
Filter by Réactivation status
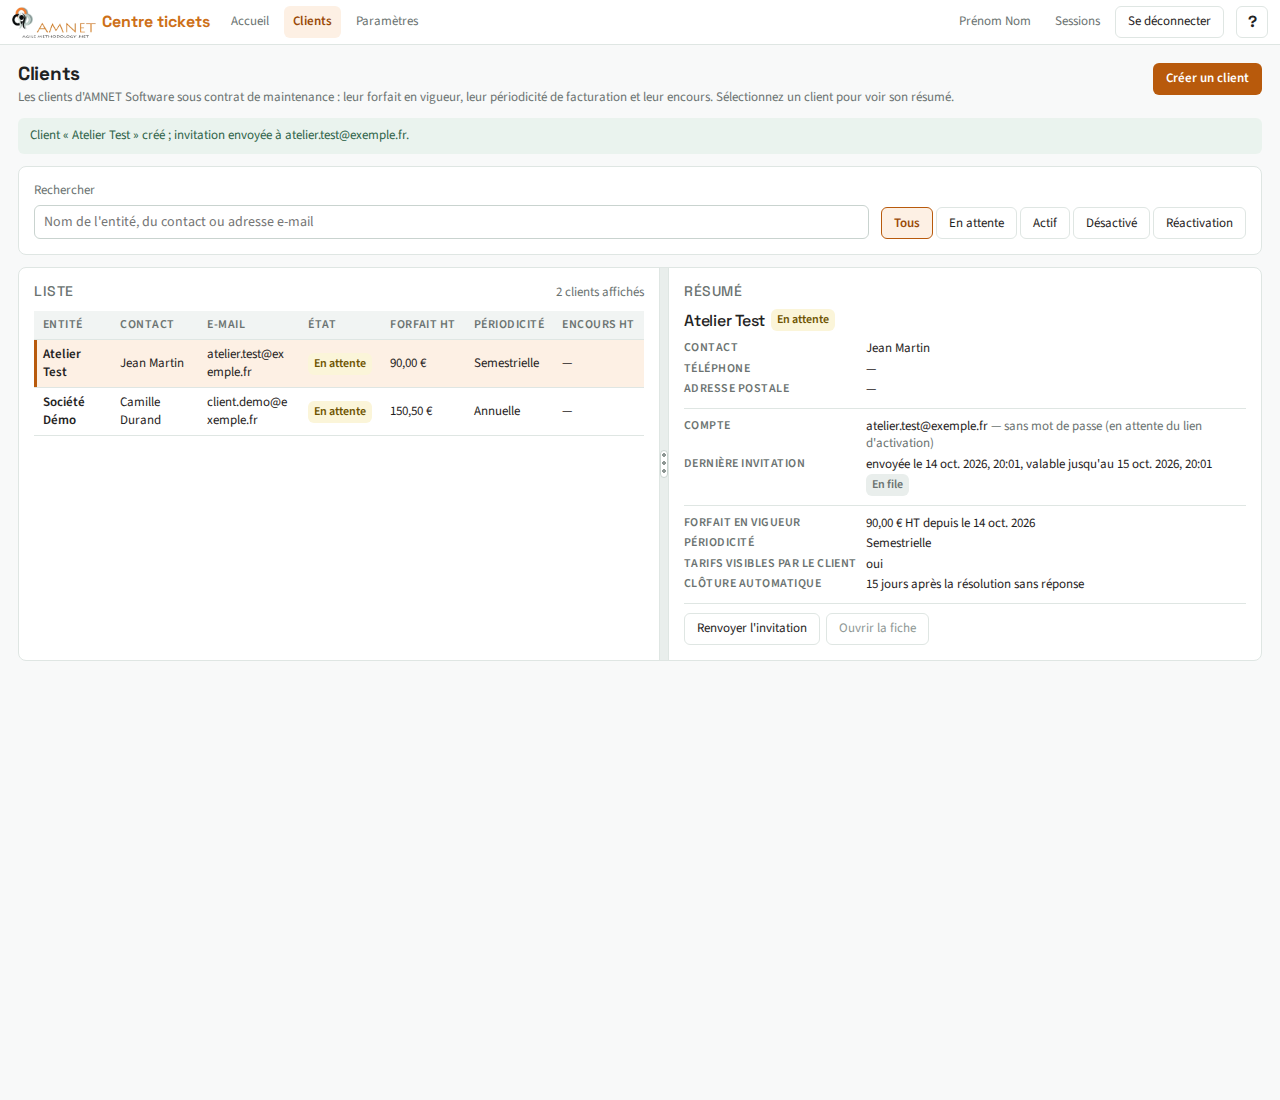pyautogui.click(x=1199, y=223)
